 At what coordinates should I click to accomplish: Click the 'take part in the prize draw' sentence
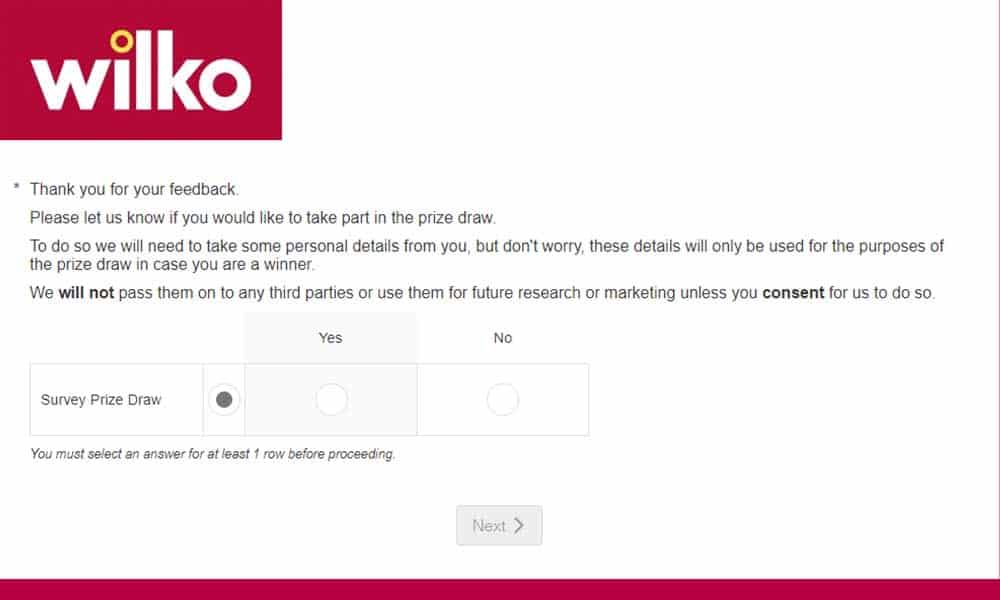click(263, 218)
